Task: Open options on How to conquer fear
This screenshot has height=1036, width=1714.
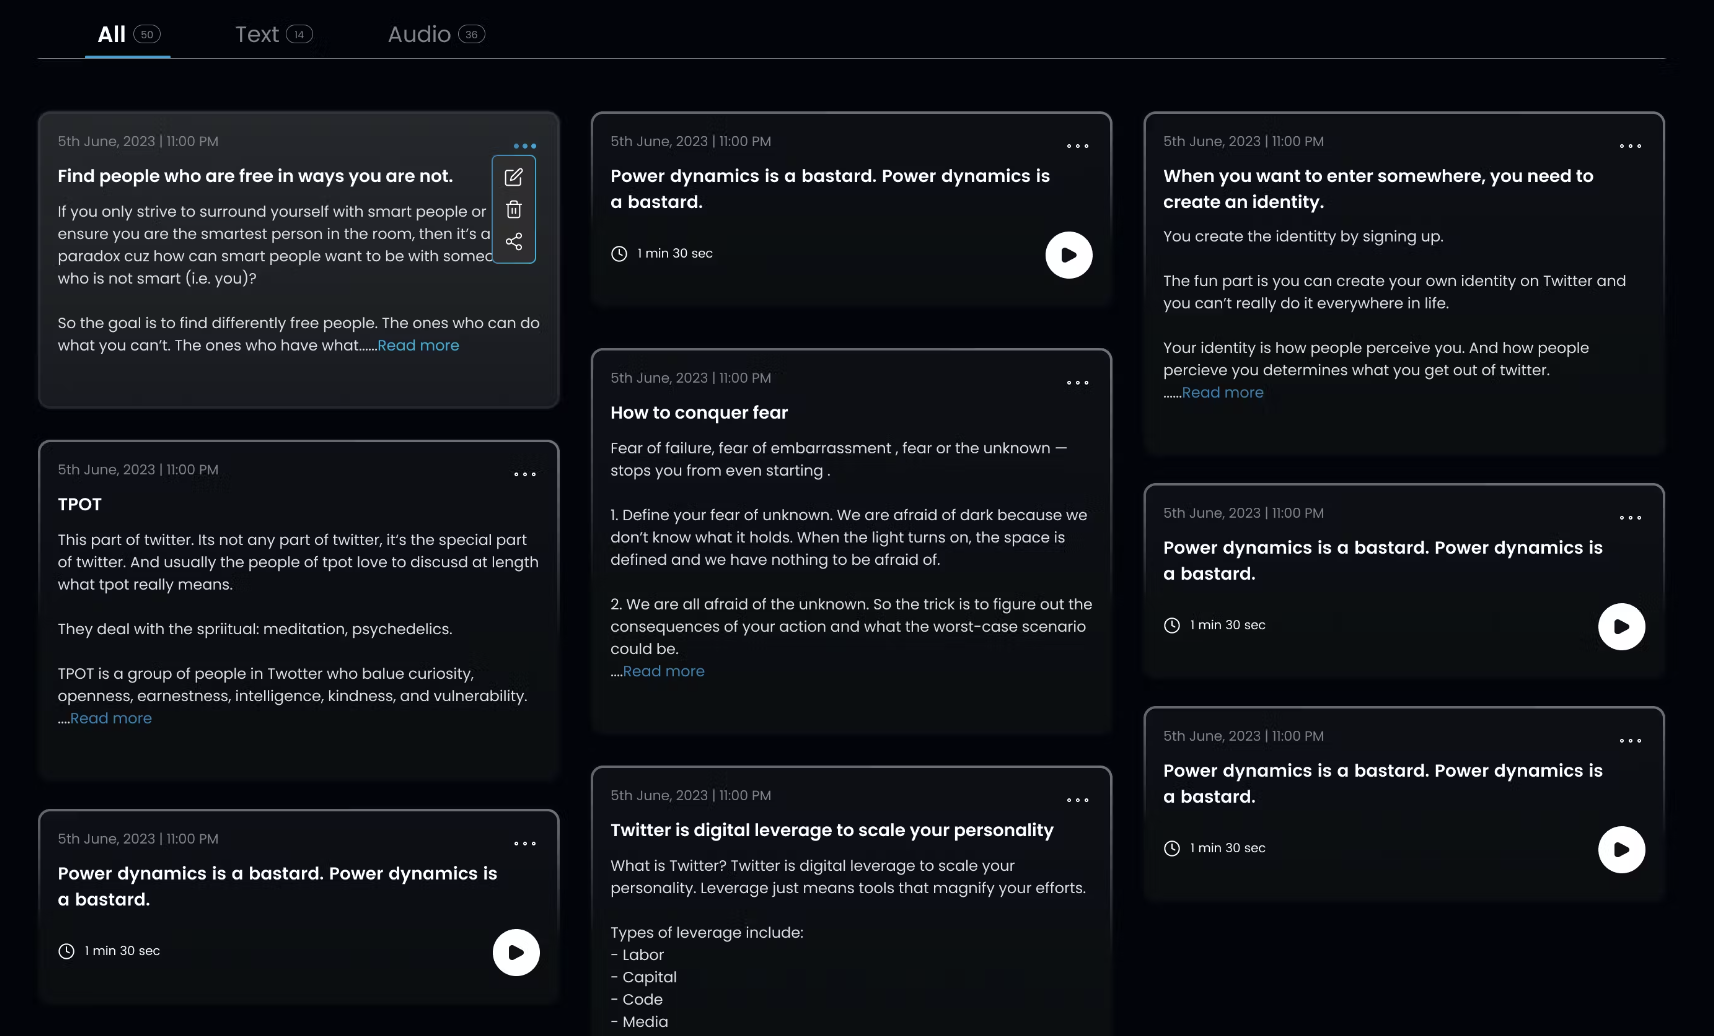Action: tap(1077, 383)
